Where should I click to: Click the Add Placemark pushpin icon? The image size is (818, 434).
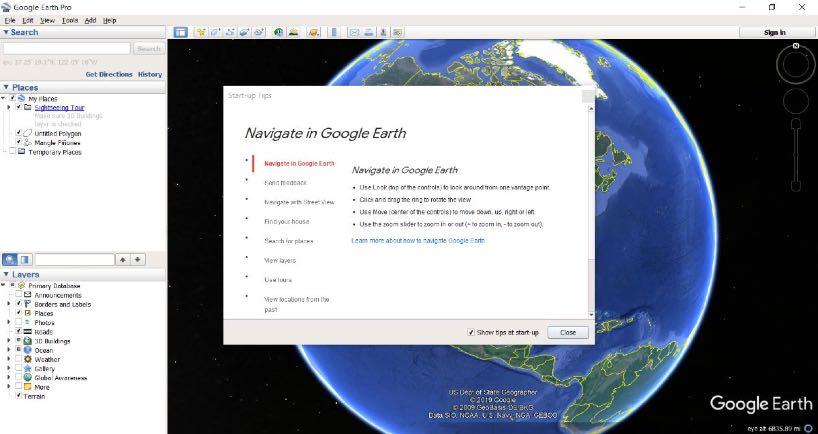coord(201,32)
